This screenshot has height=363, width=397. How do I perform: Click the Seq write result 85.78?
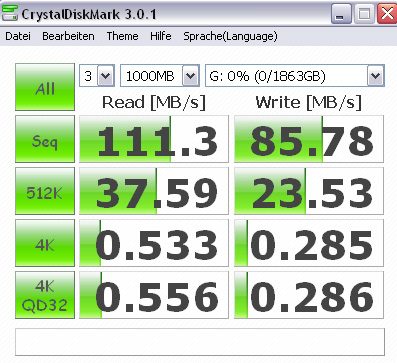[x=309, y=139]
